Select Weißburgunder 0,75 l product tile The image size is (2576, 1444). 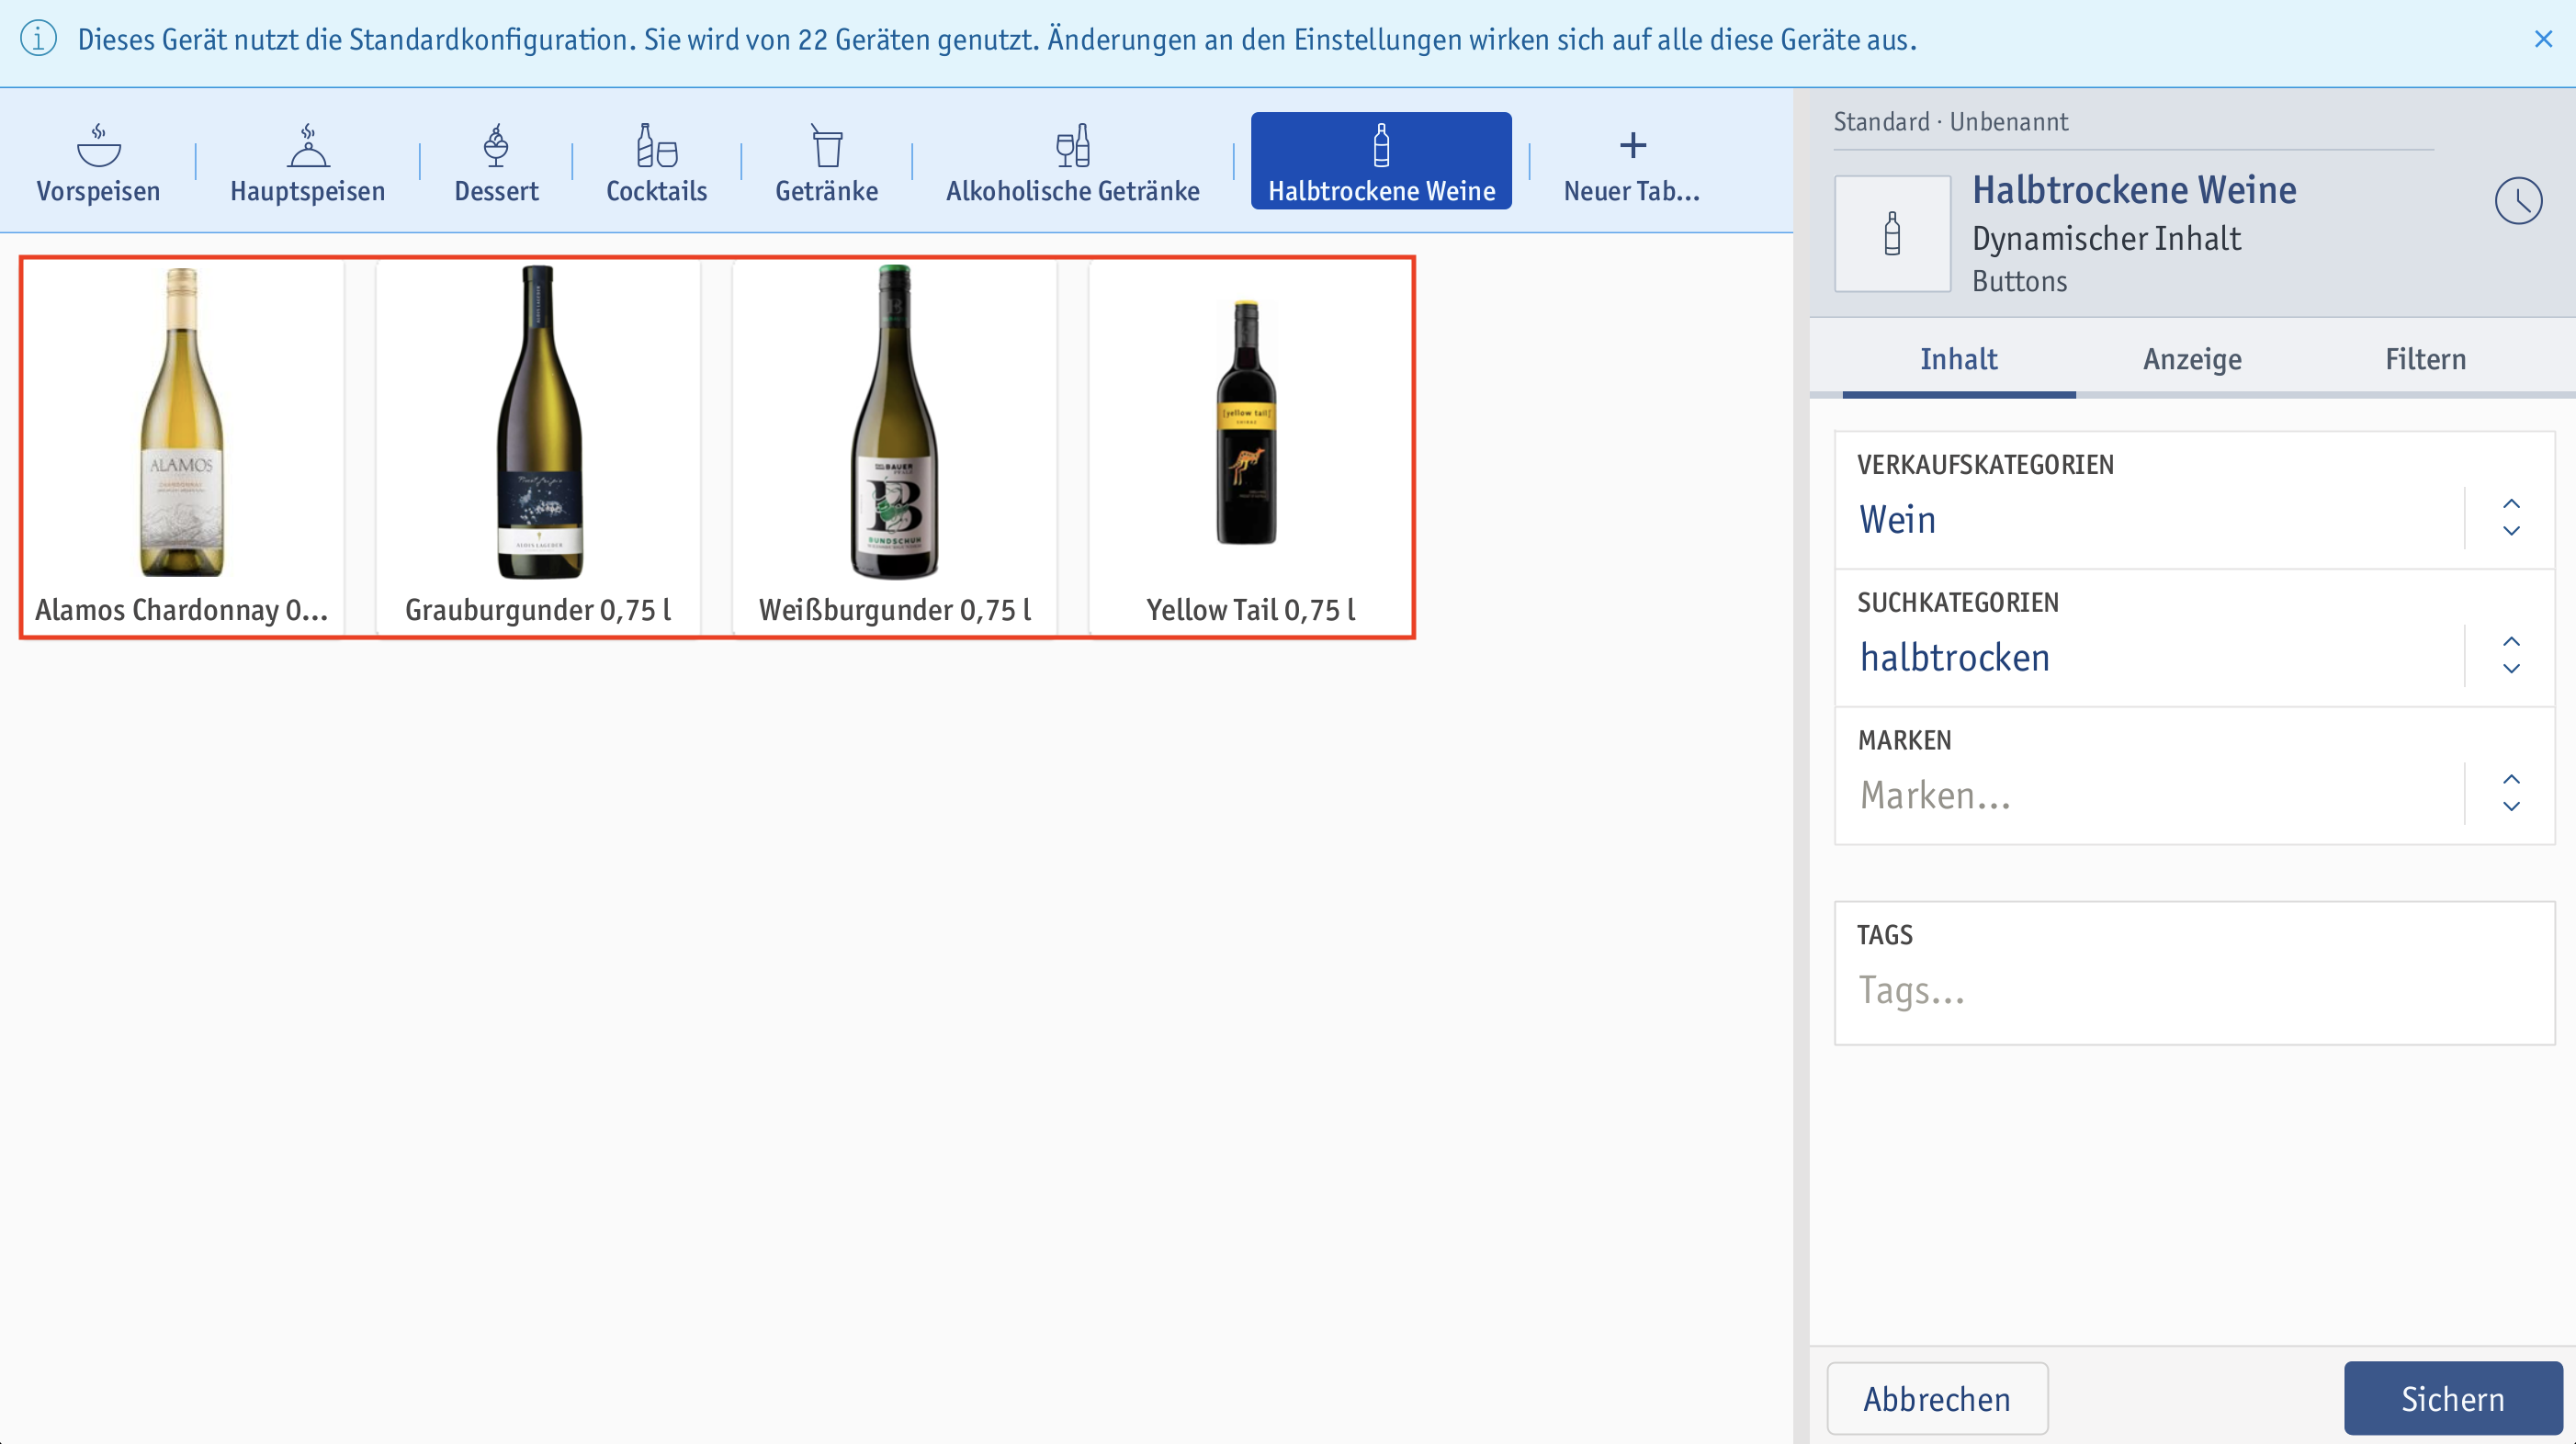click(x=894, y=447)
